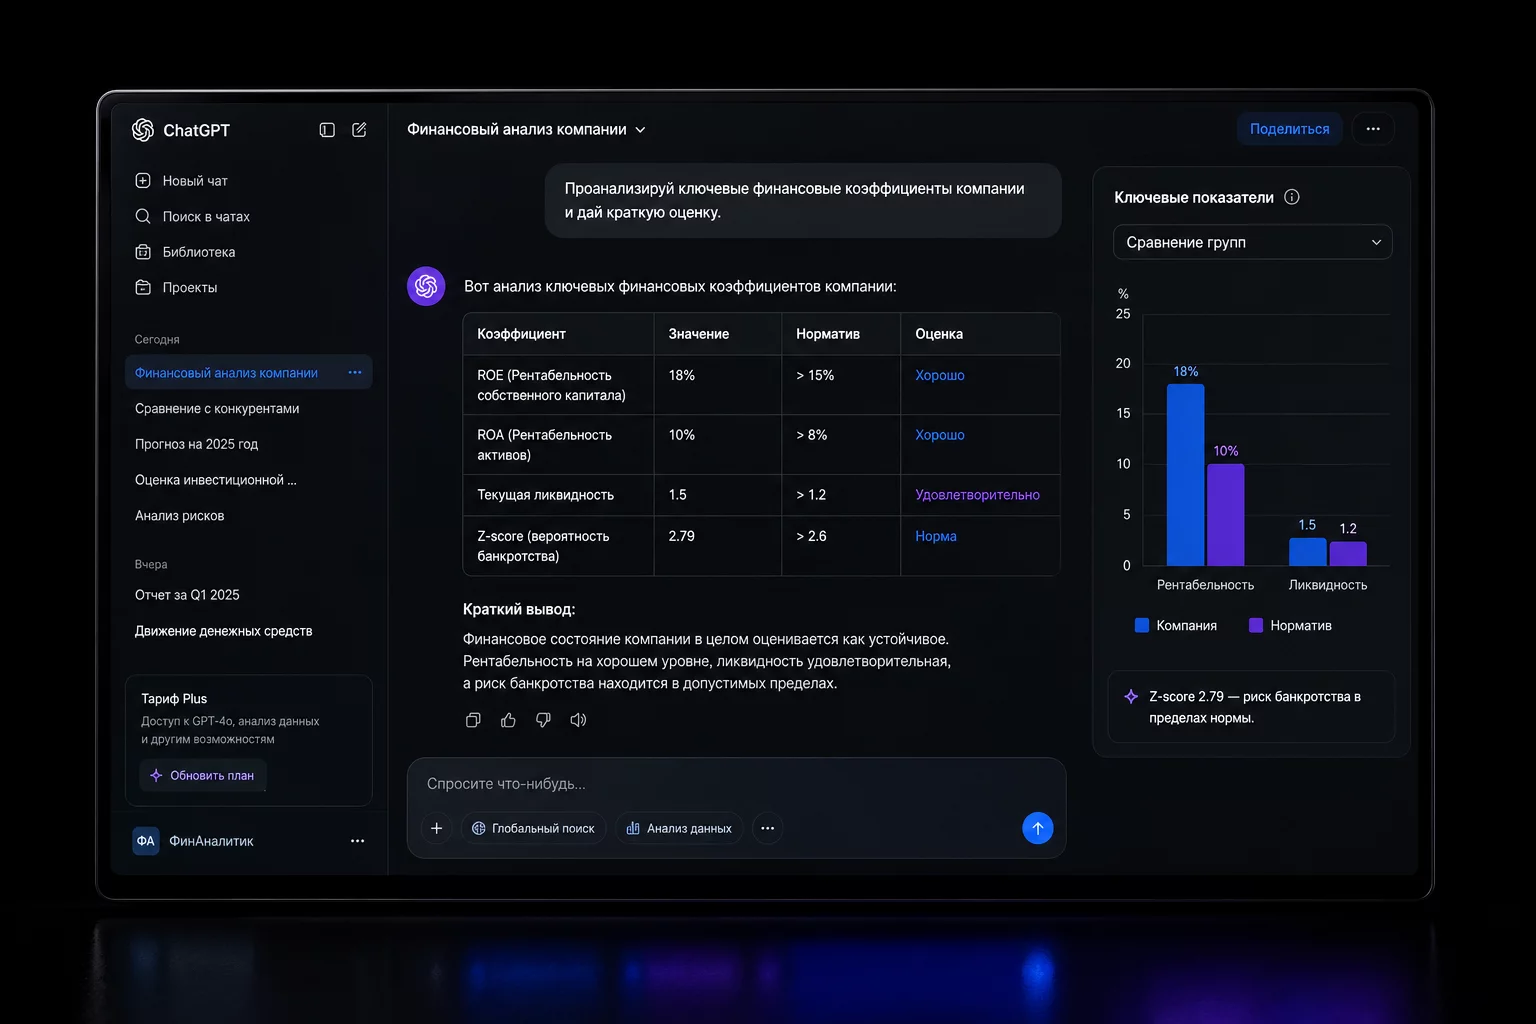Like the response with the thumbs-up icon
This screenshot has height=1024, width=1536.
coord(508,720)
